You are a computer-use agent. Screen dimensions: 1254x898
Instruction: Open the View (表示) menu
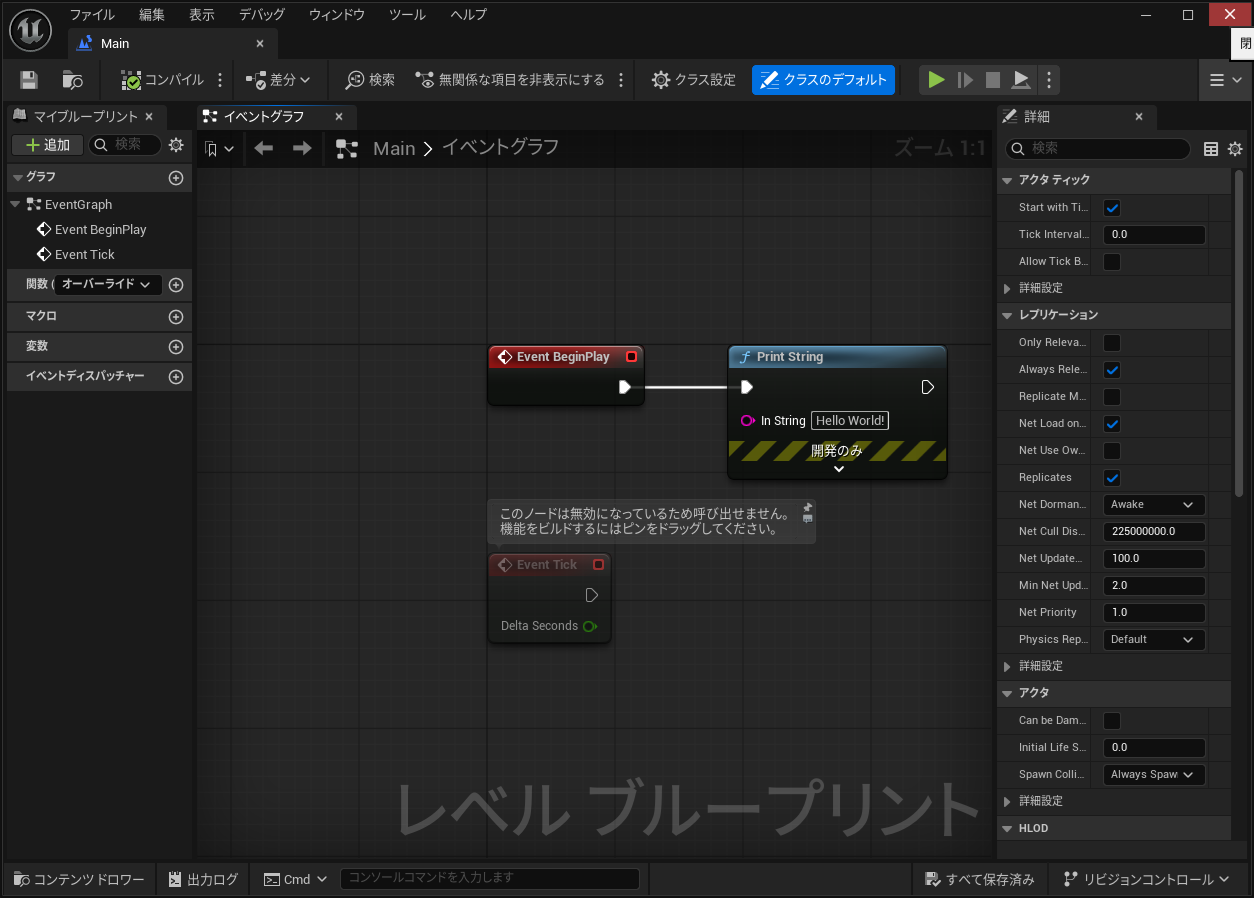point(202,15)
